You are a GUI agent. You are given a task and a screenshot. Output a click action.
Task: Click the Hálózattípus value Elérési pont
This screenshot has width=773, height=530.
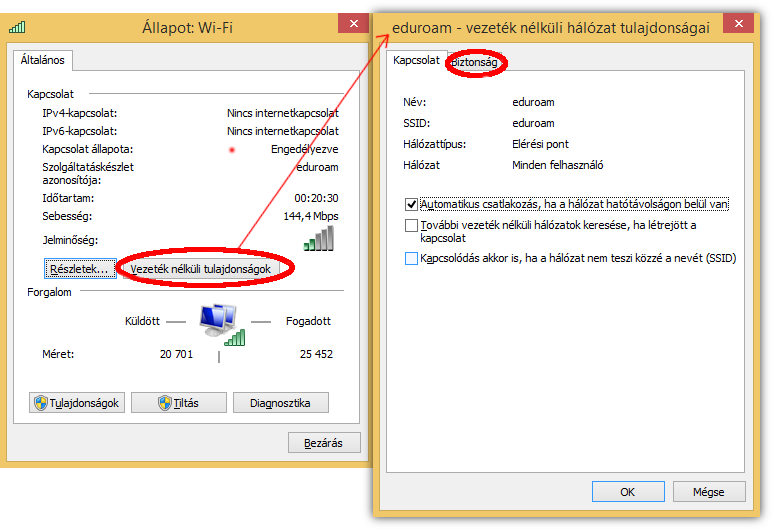pos(540,144)
